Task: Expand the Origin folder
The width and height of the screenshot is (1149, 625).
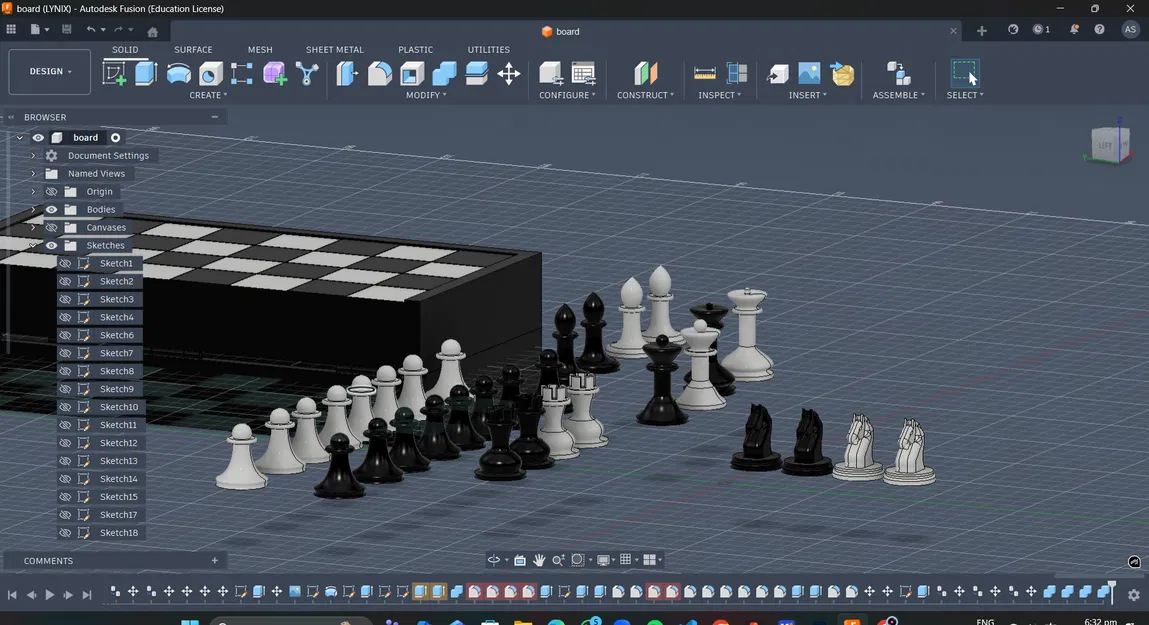Action: click(33, 191)
